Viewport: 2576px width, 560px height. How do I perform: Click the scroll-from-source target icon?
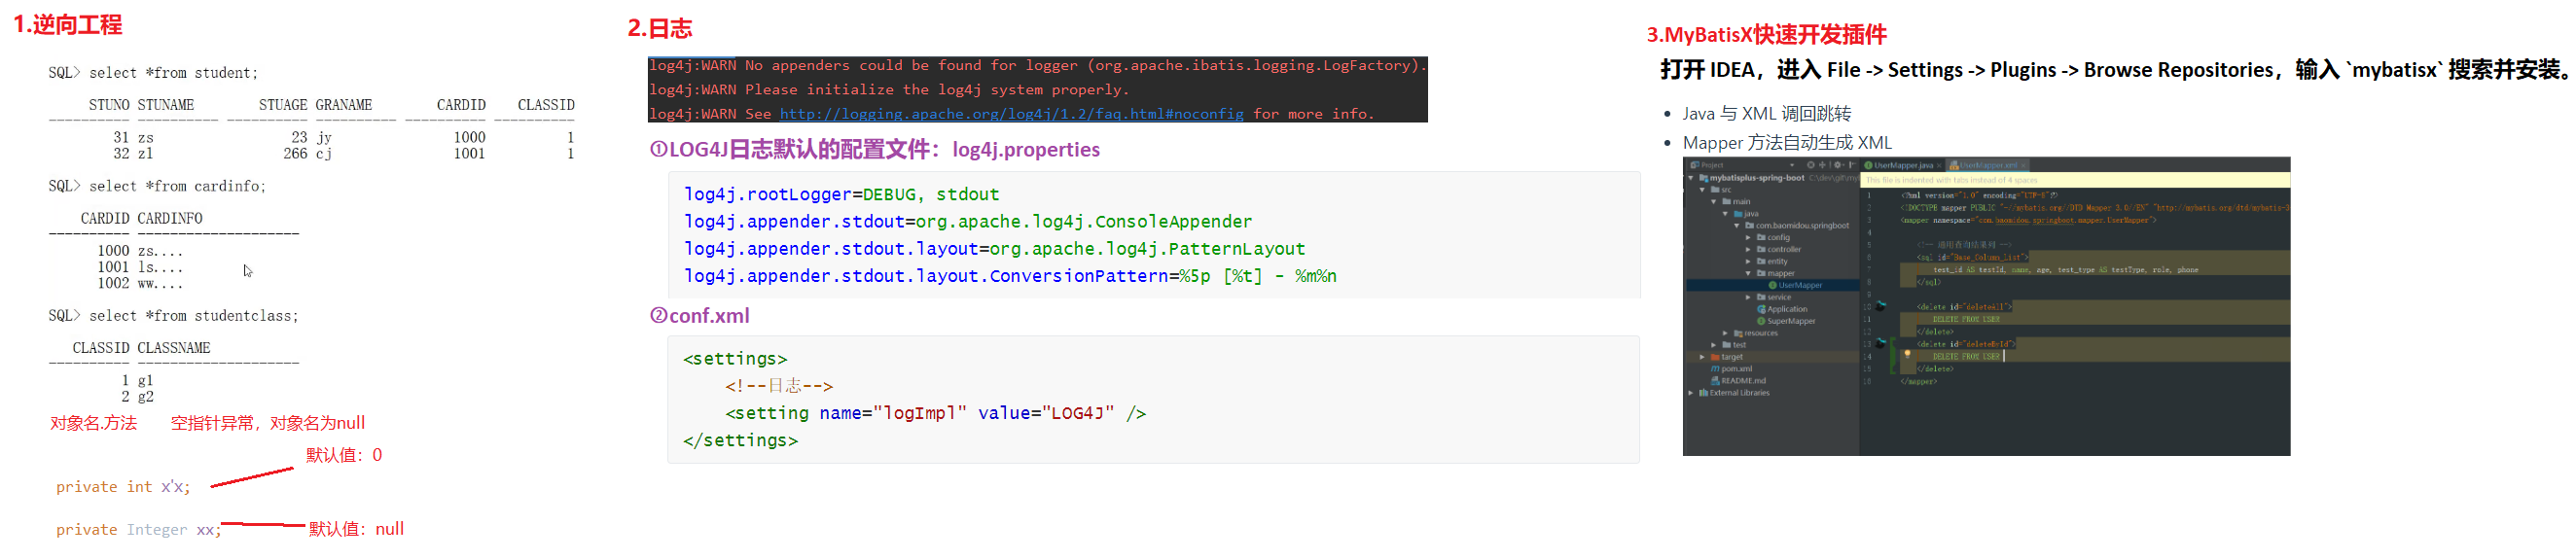tap(1810, 165)
